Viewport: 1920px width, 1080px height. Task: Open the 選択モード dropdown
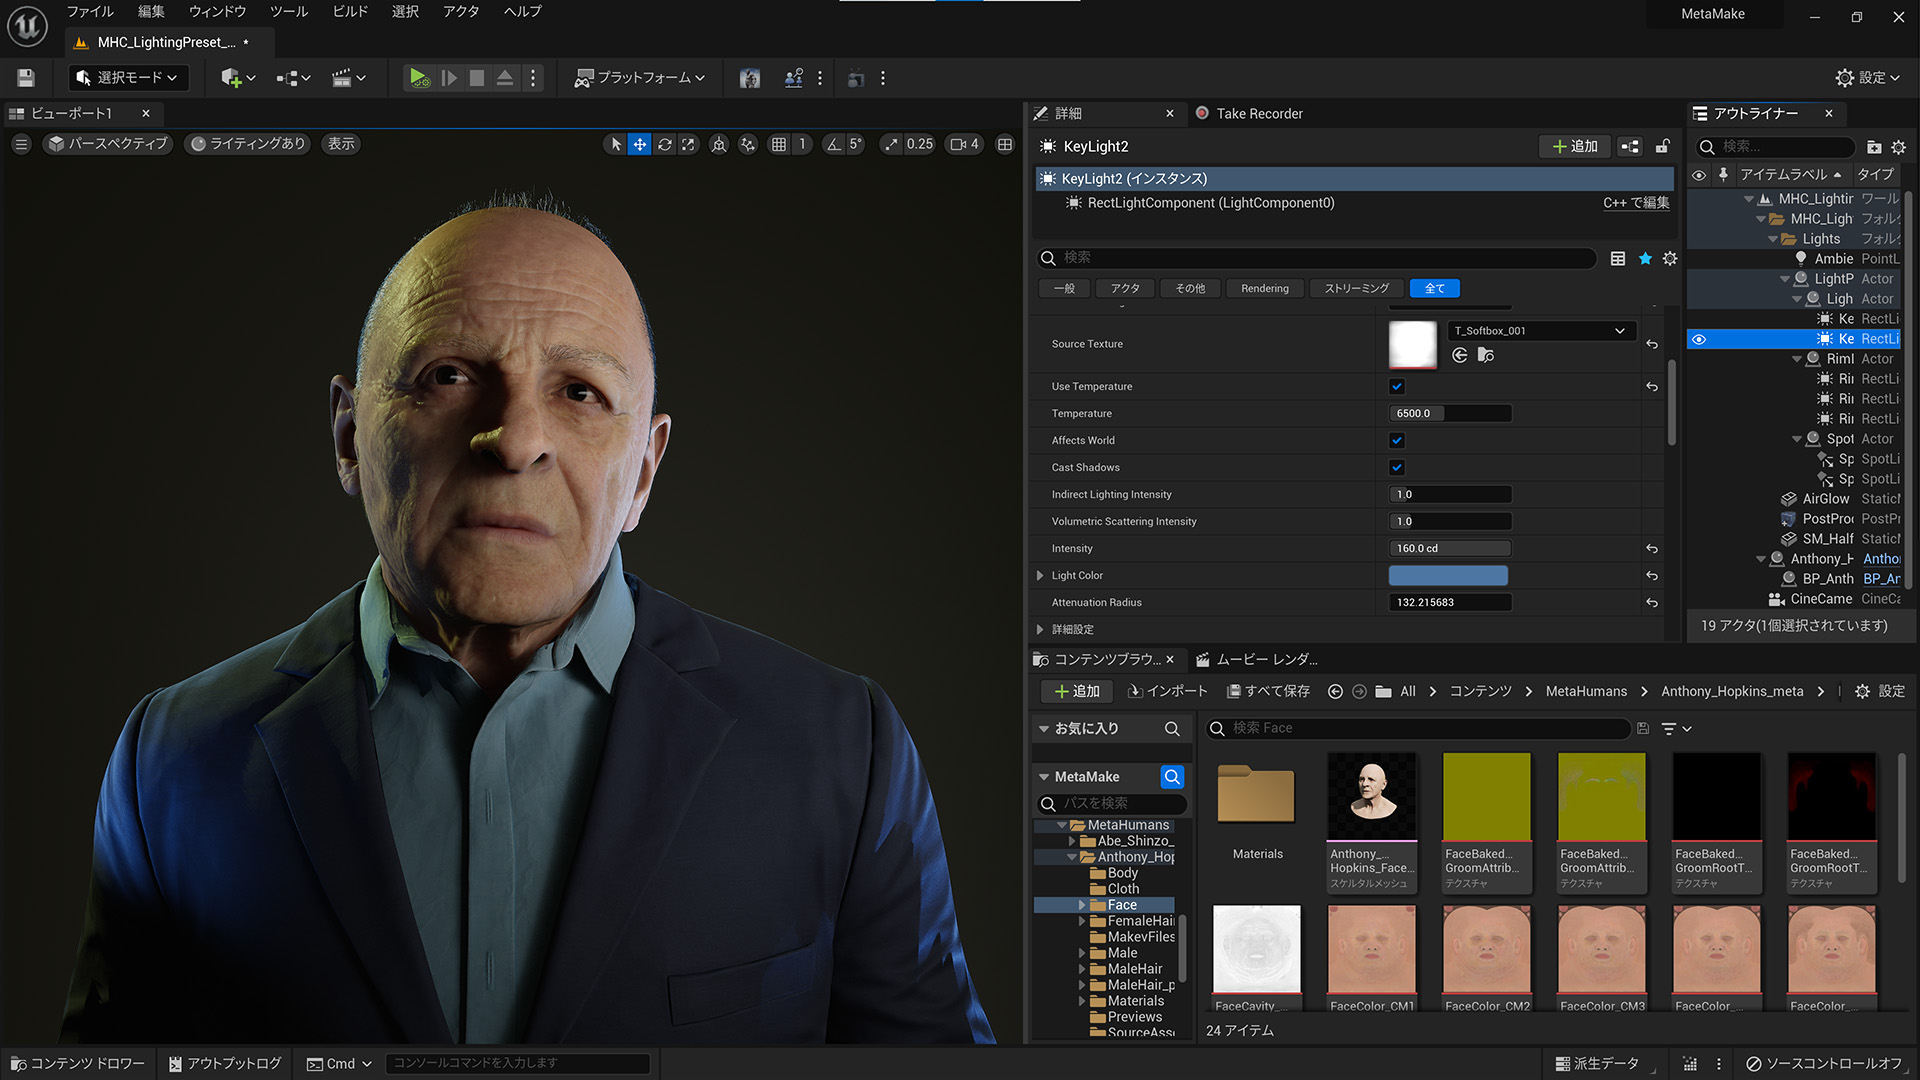[x=127, y=78]
